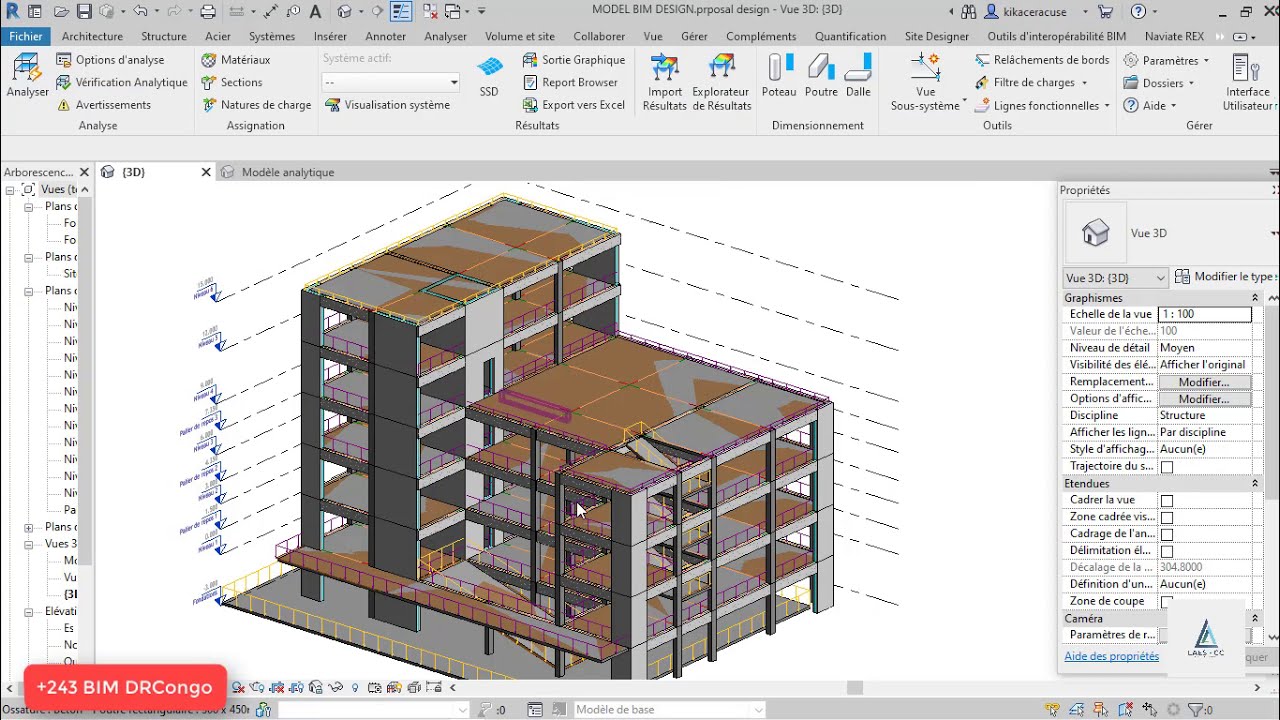The image size is (1280, 720).
Task: Click Modifier le type button
Action: coord(1226,277)
